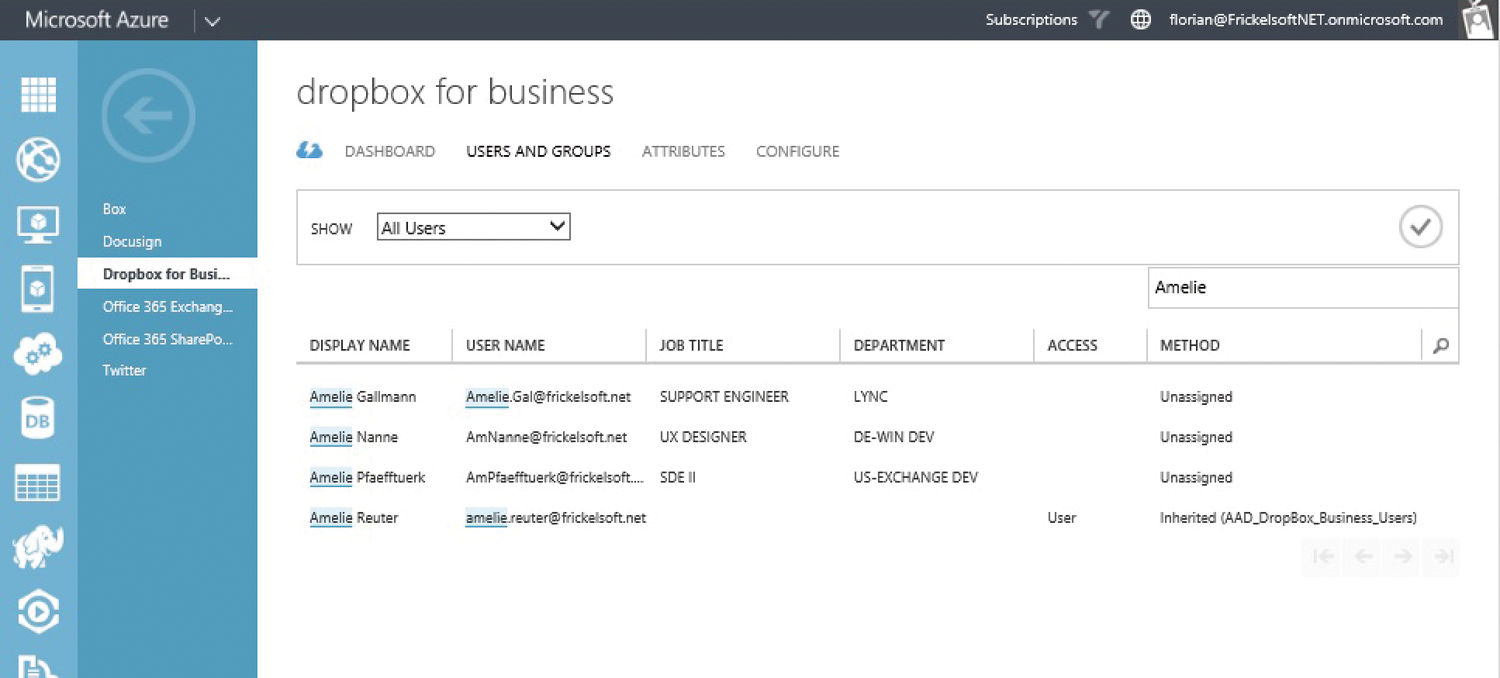Viewport: 1500px width, 678px height.
Task: Select the Amelie Pfaefftuerk row name
Action: click(367, 477)
